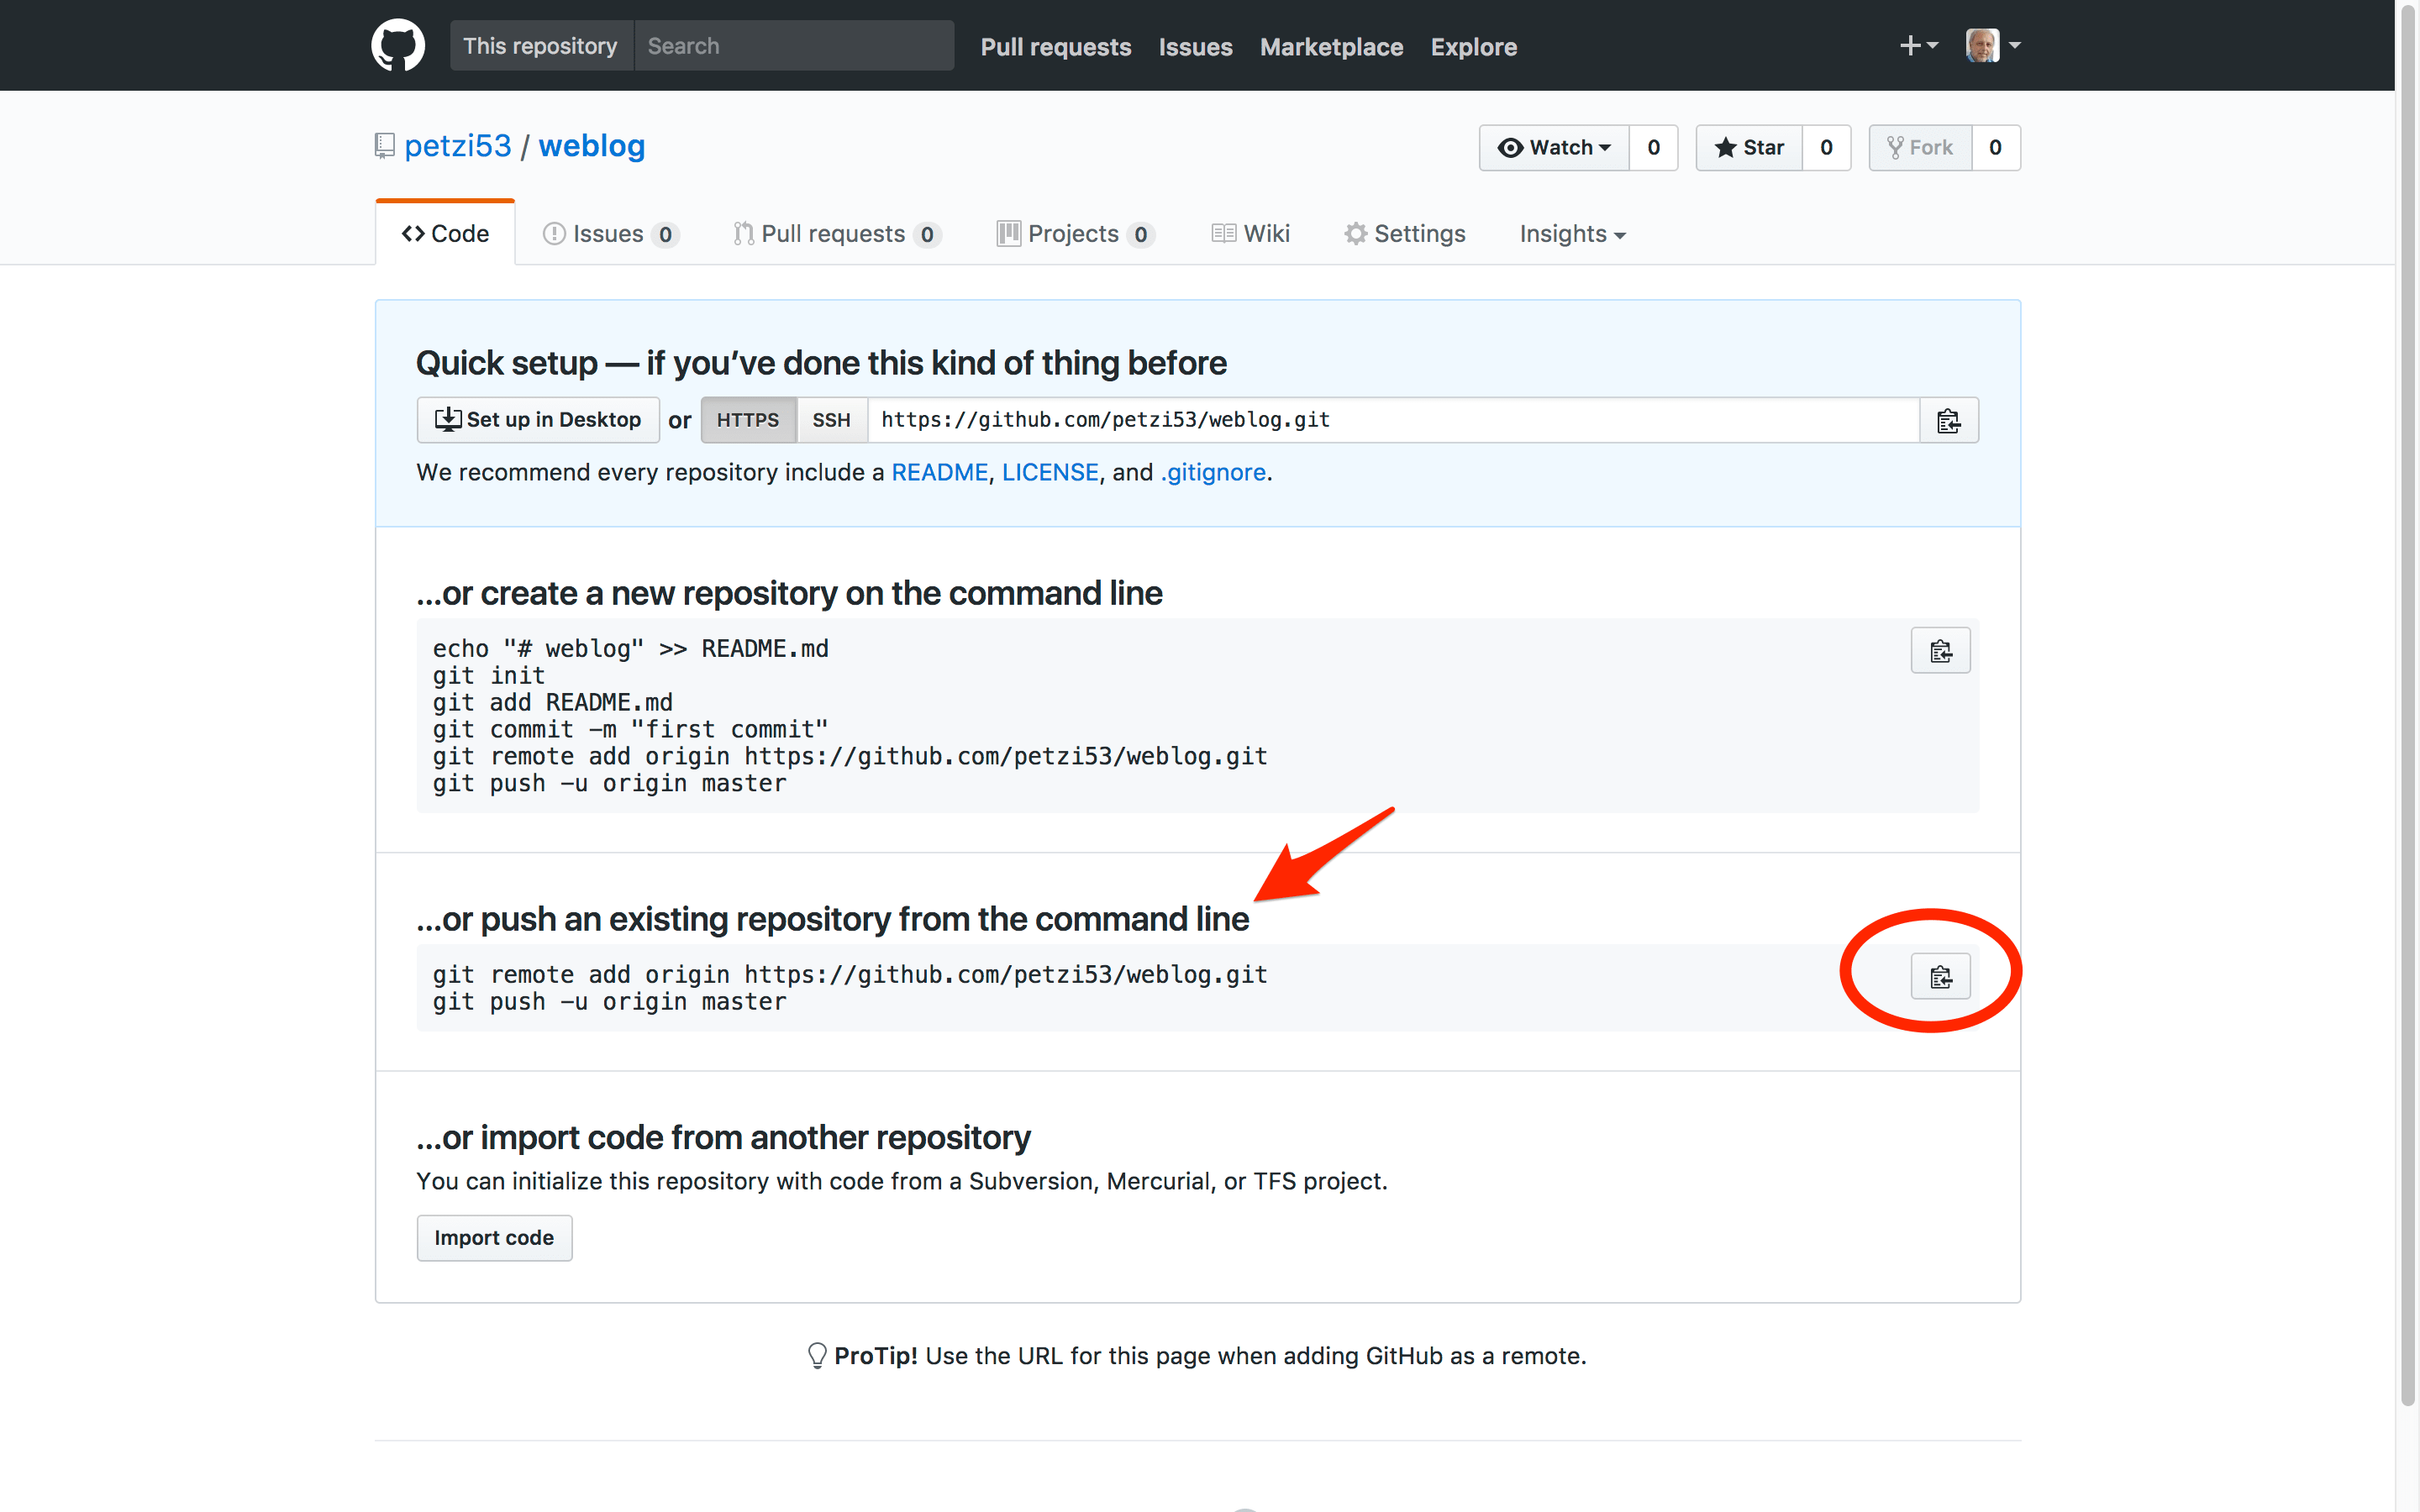Click the Fork button

[x=1919, y=148]
